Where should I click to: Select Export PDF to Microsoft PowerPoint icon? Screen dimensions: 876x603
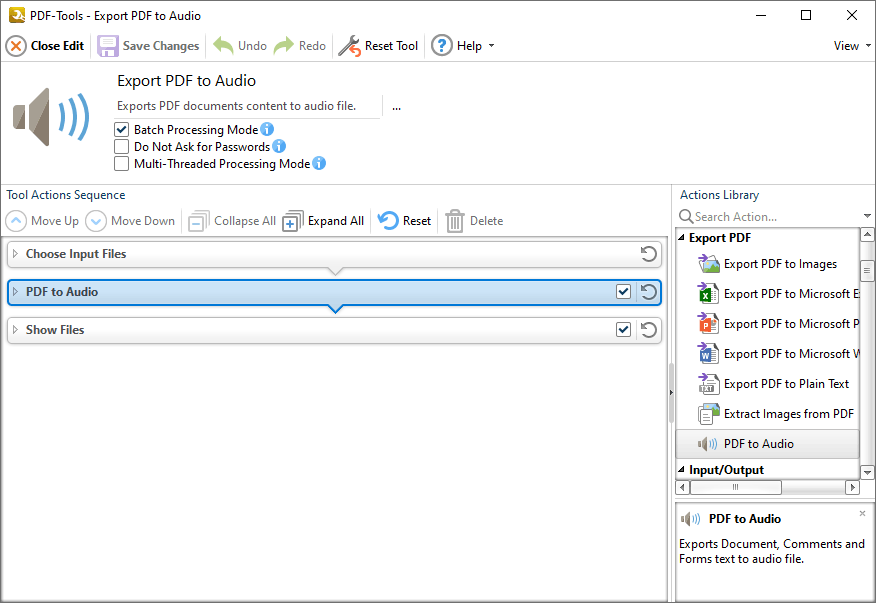[x=708, y=324]
